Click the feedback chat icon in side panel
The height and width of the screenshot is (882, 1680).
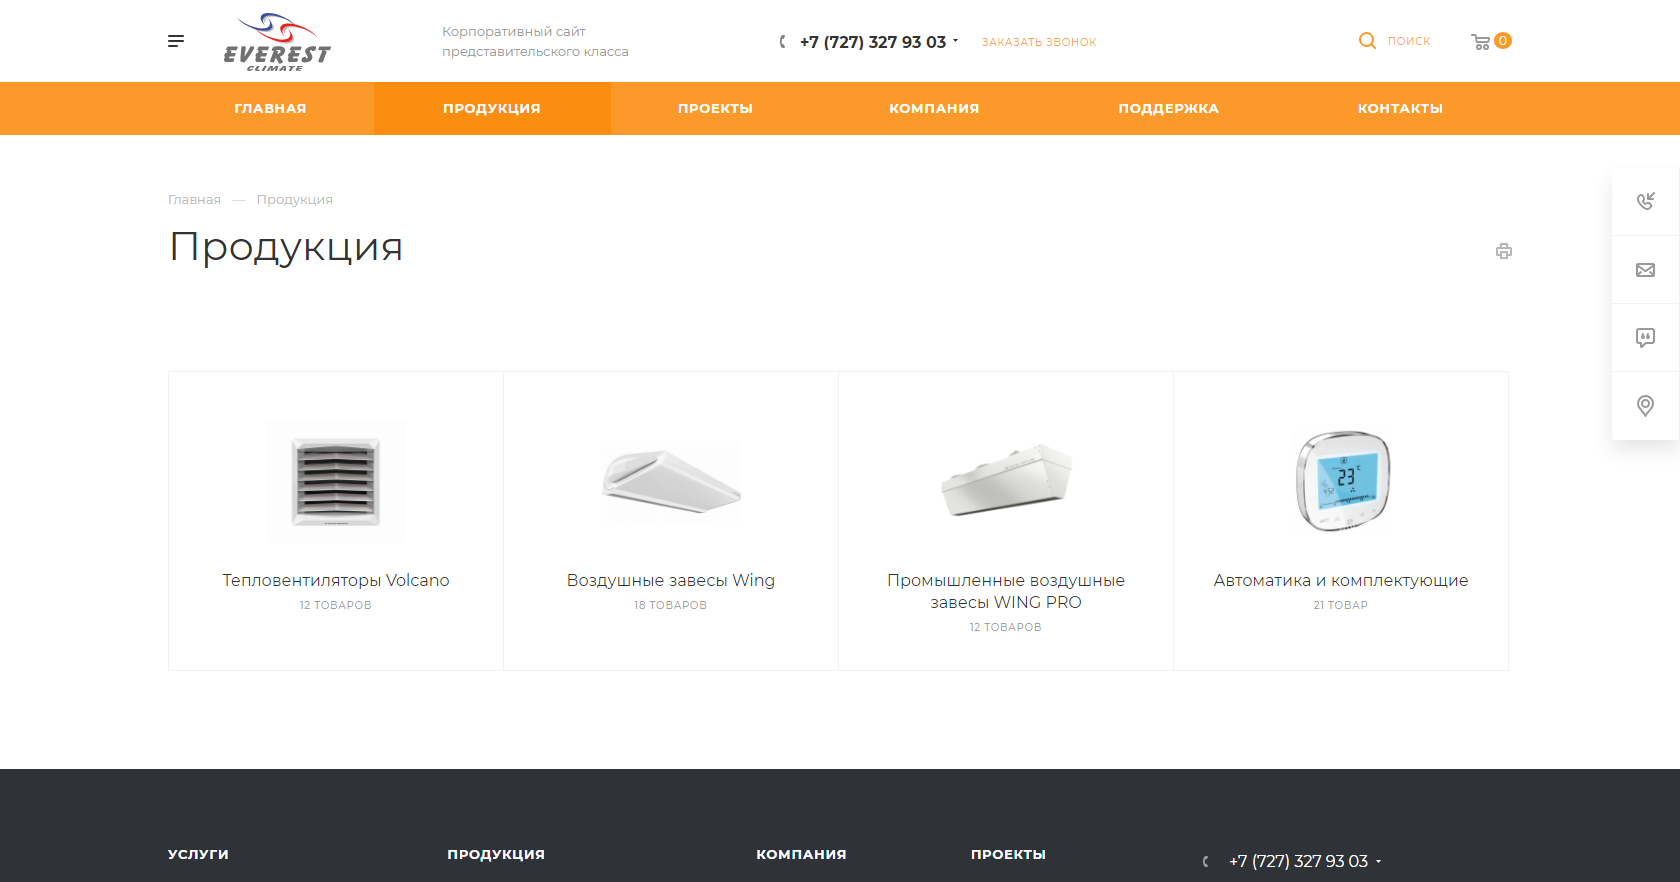point(1645,338)
